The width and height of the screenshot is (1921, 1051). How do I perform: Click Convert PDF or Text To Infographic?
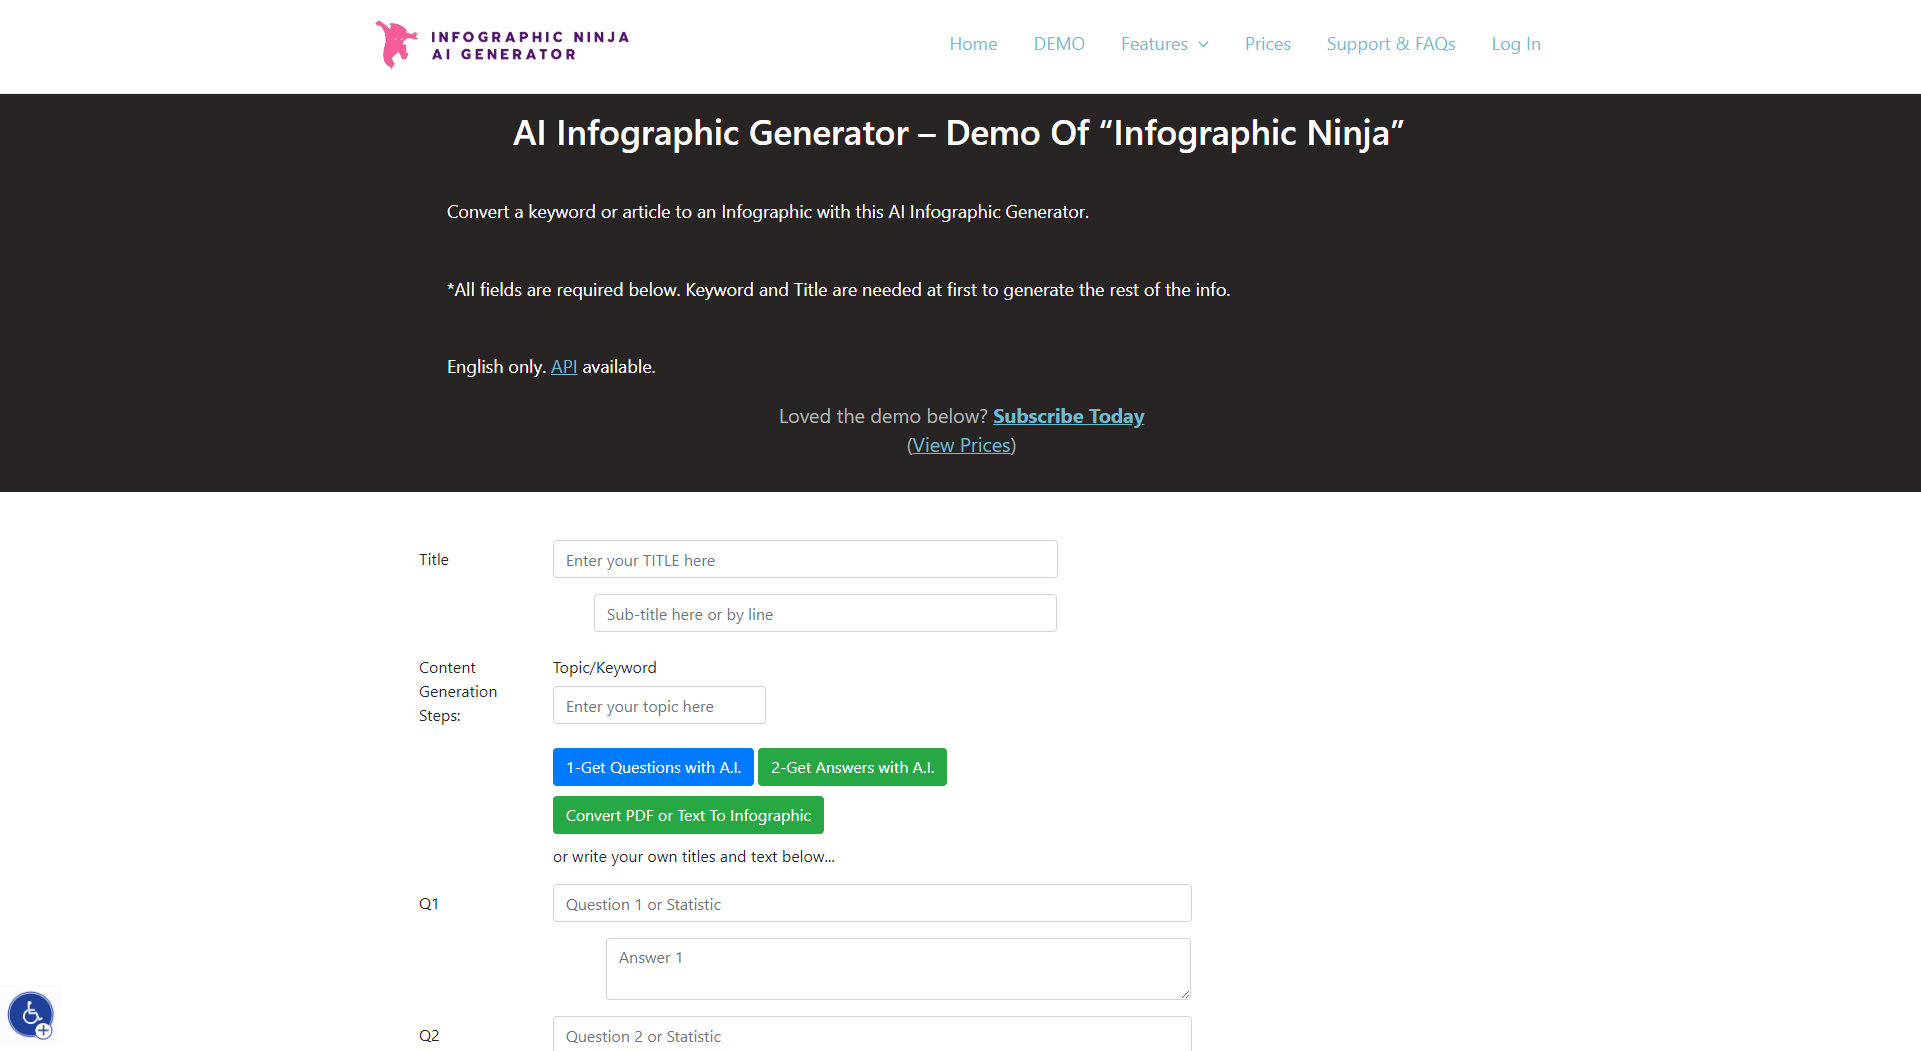[x=687, y=815]
